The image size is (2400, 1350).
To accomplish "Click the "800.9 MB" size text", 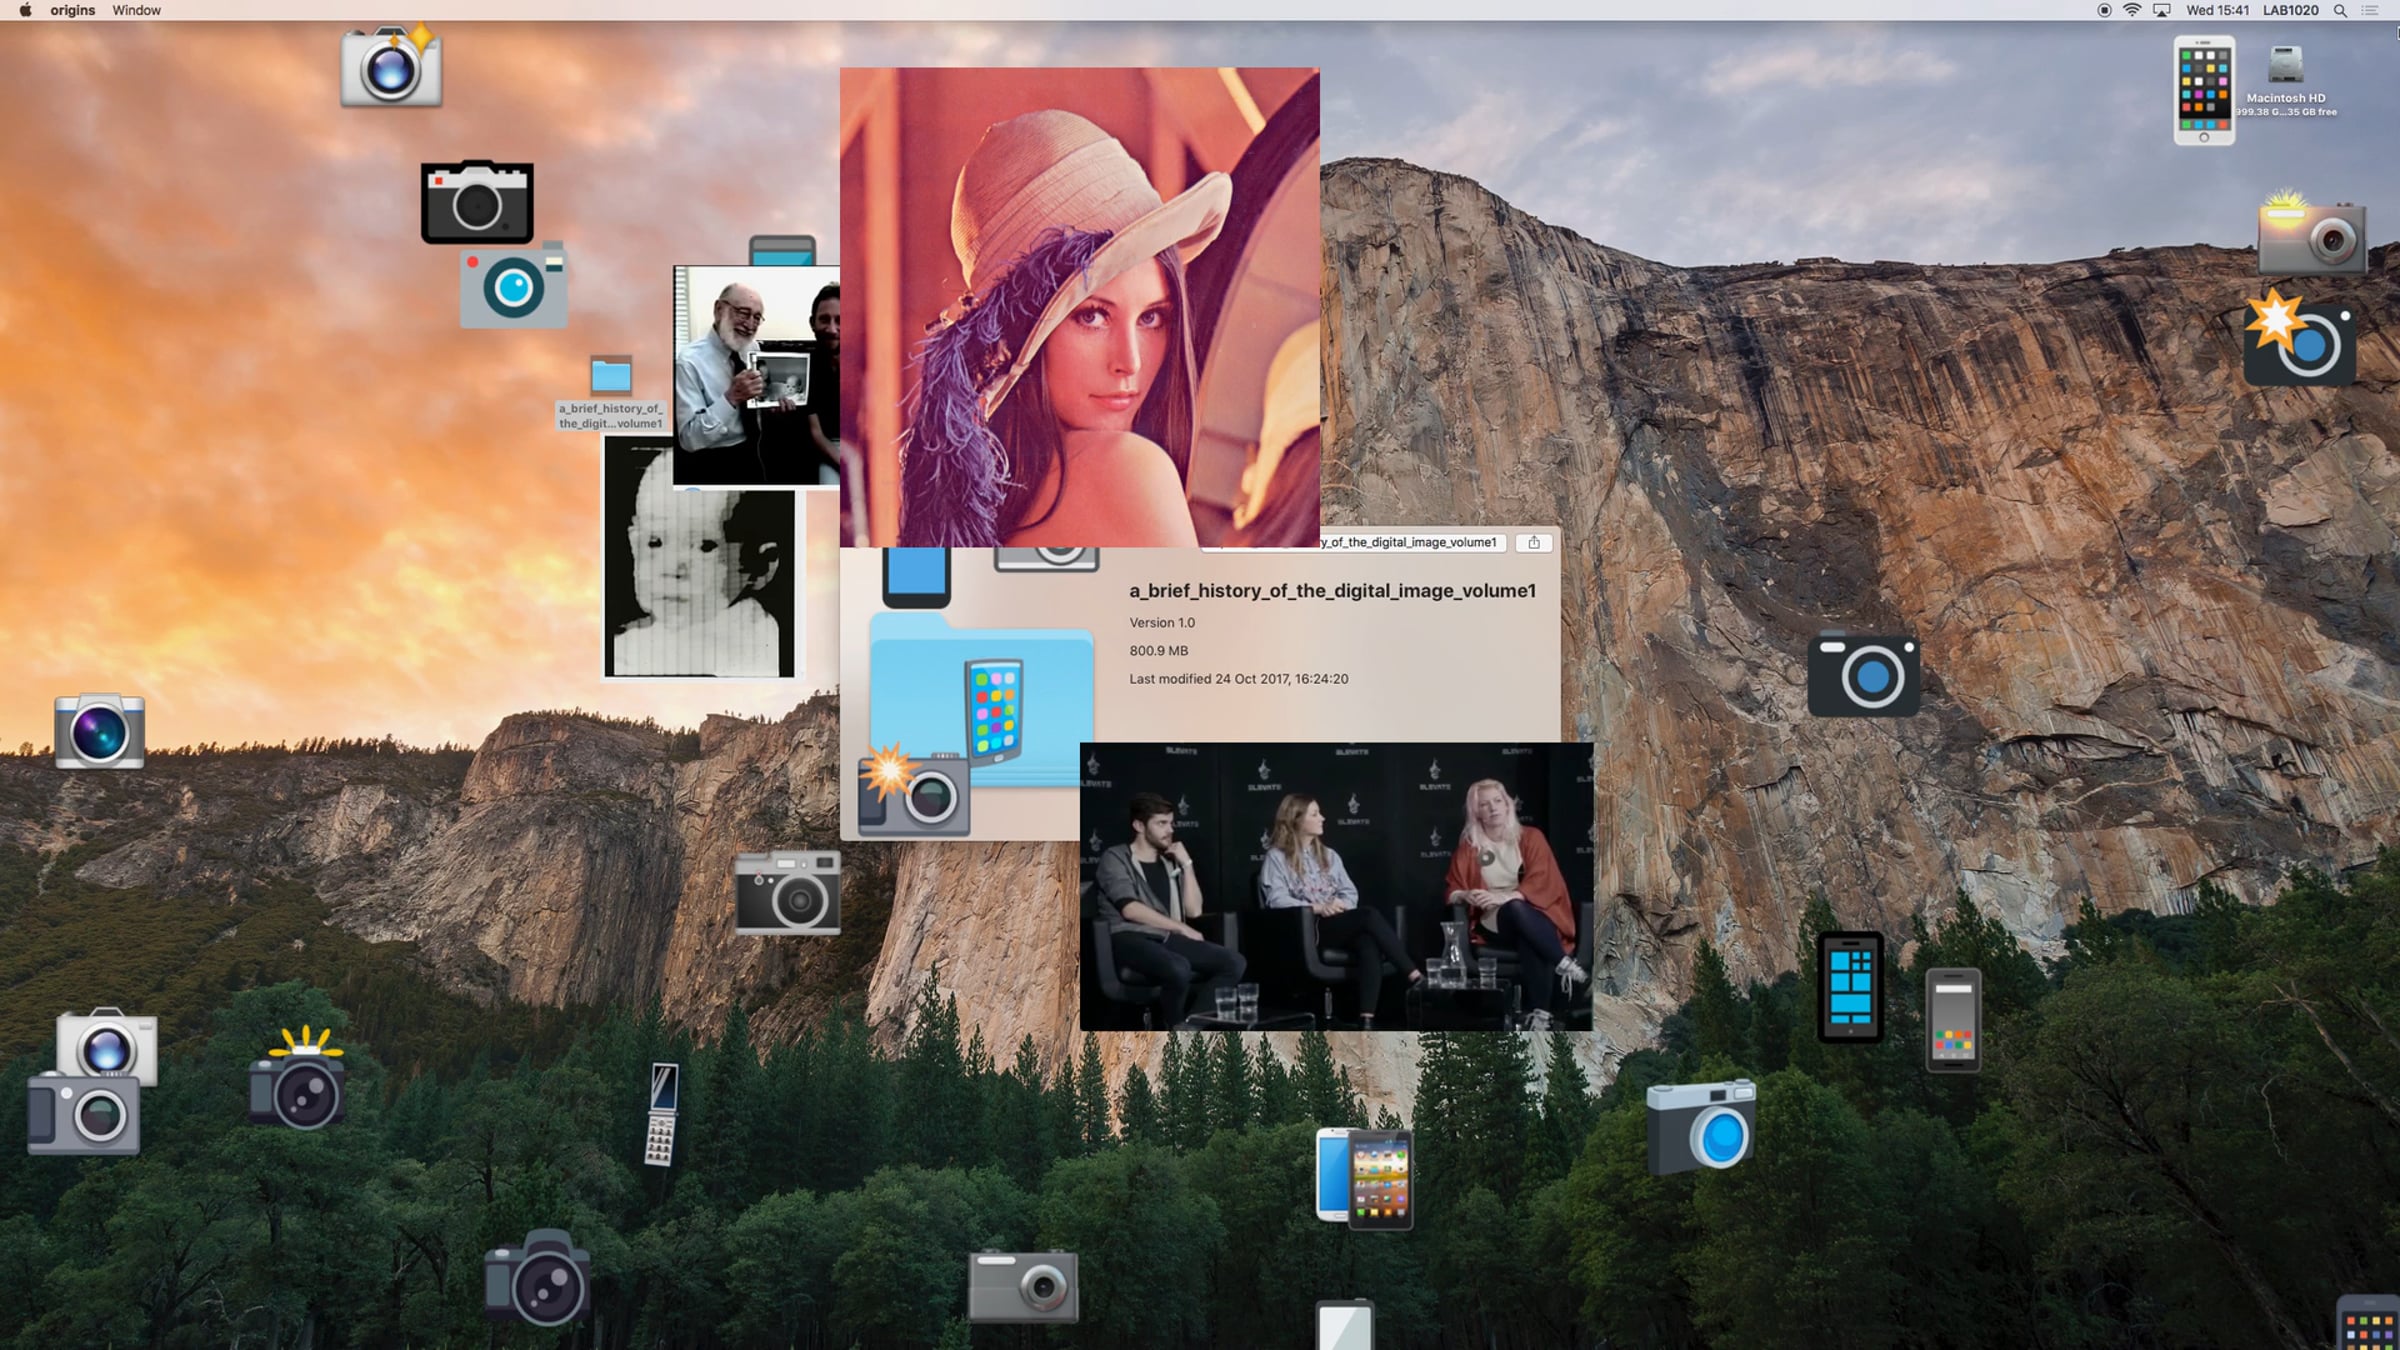I will (x=1159, y=650).
